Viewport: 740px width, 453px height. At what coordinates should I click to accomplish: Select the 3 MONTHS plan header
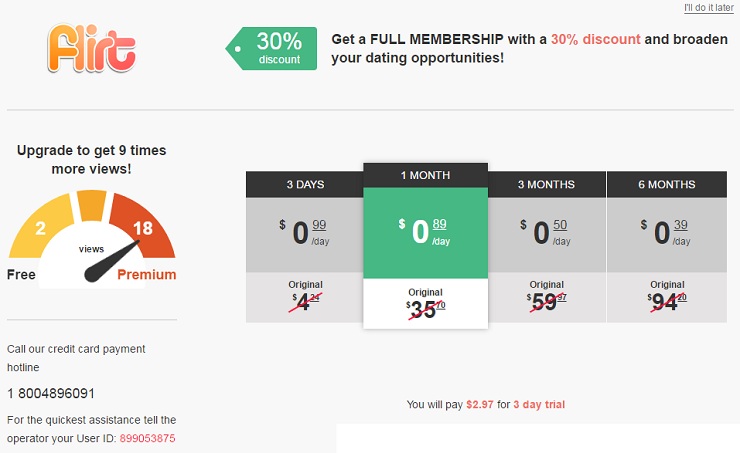pos(546,184)
